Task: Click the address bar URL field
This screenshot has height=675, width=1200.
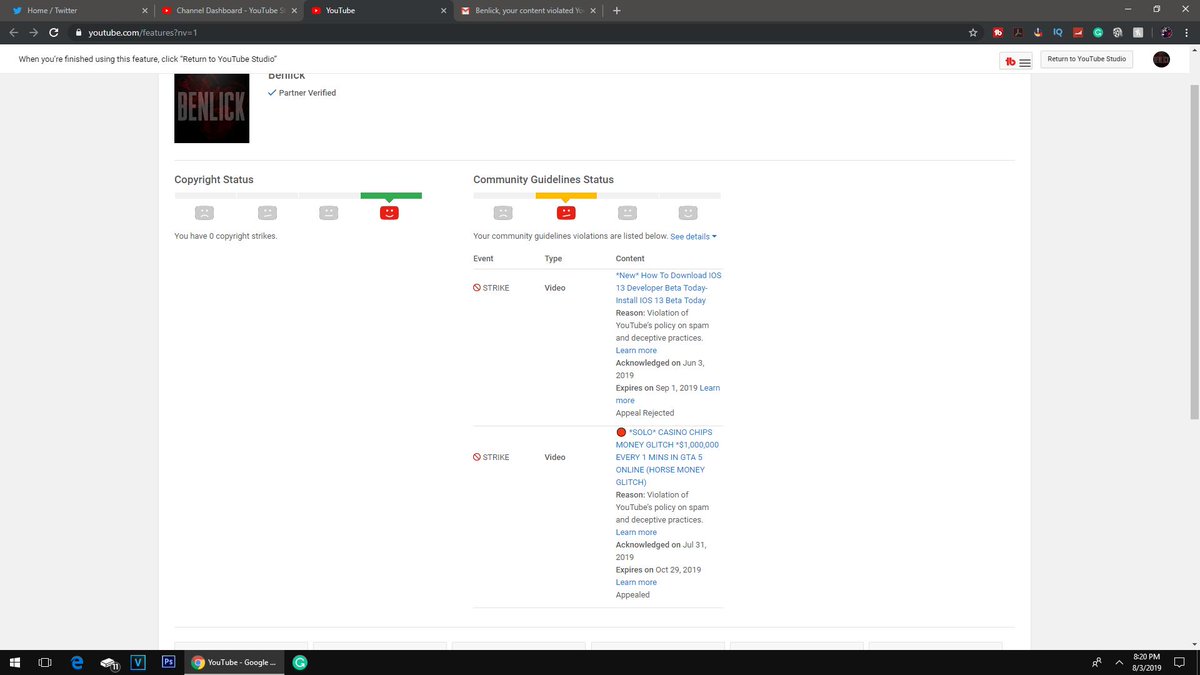Action: pos(520,33)
